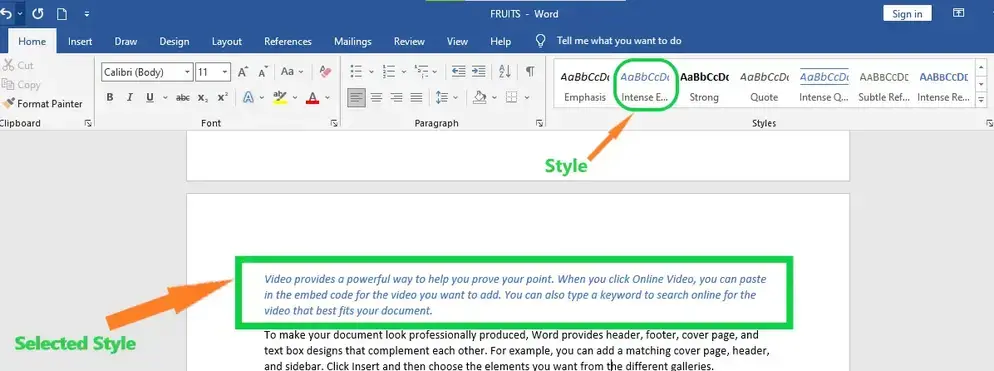Viewport: 994px width, 371px height.
Task: Align paragraph text to the right
Action: coord(396,98)
